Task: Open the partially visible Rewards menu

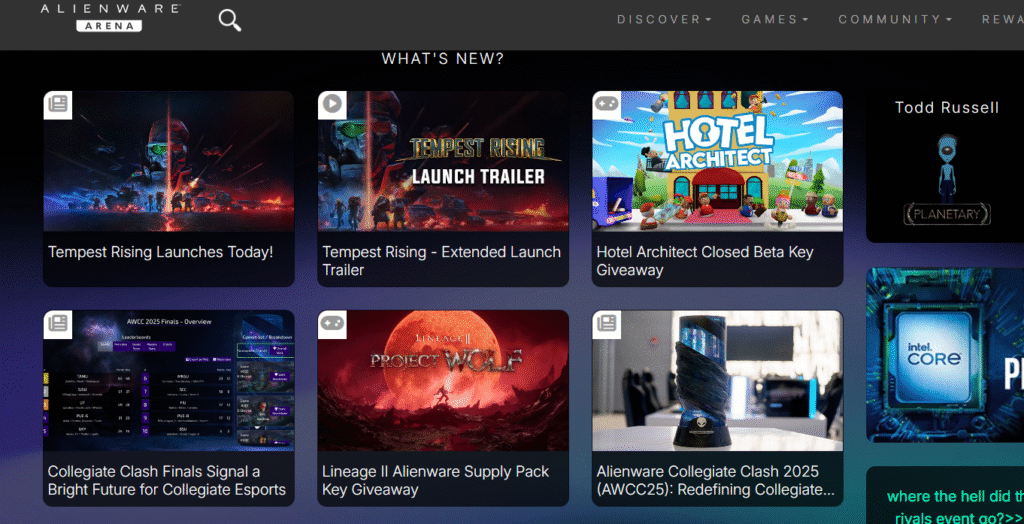Action: pyautogui.click(x=1002, y=20)
